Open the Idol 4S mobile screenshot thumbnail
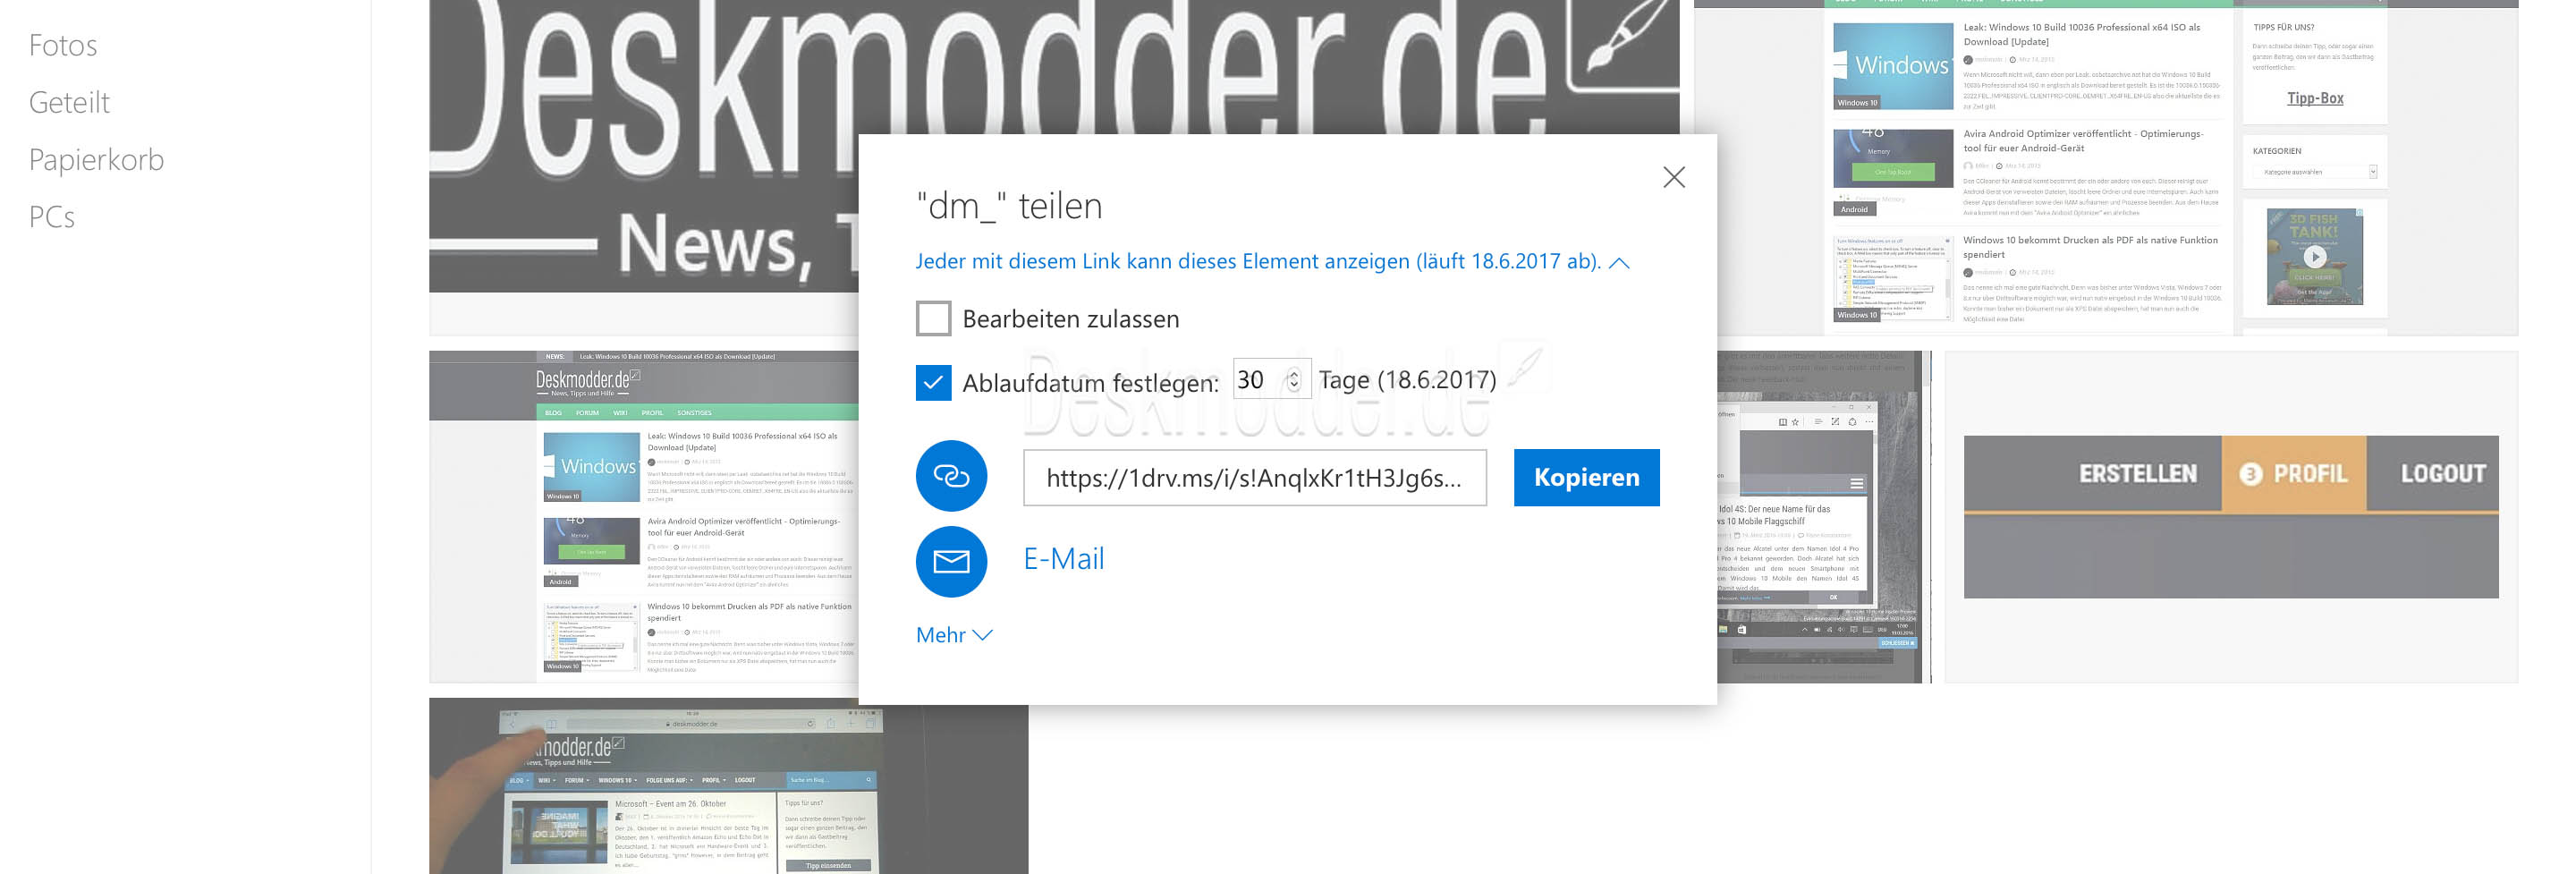The height and width of the screenshot is (874, 2576). point(1824,517)
